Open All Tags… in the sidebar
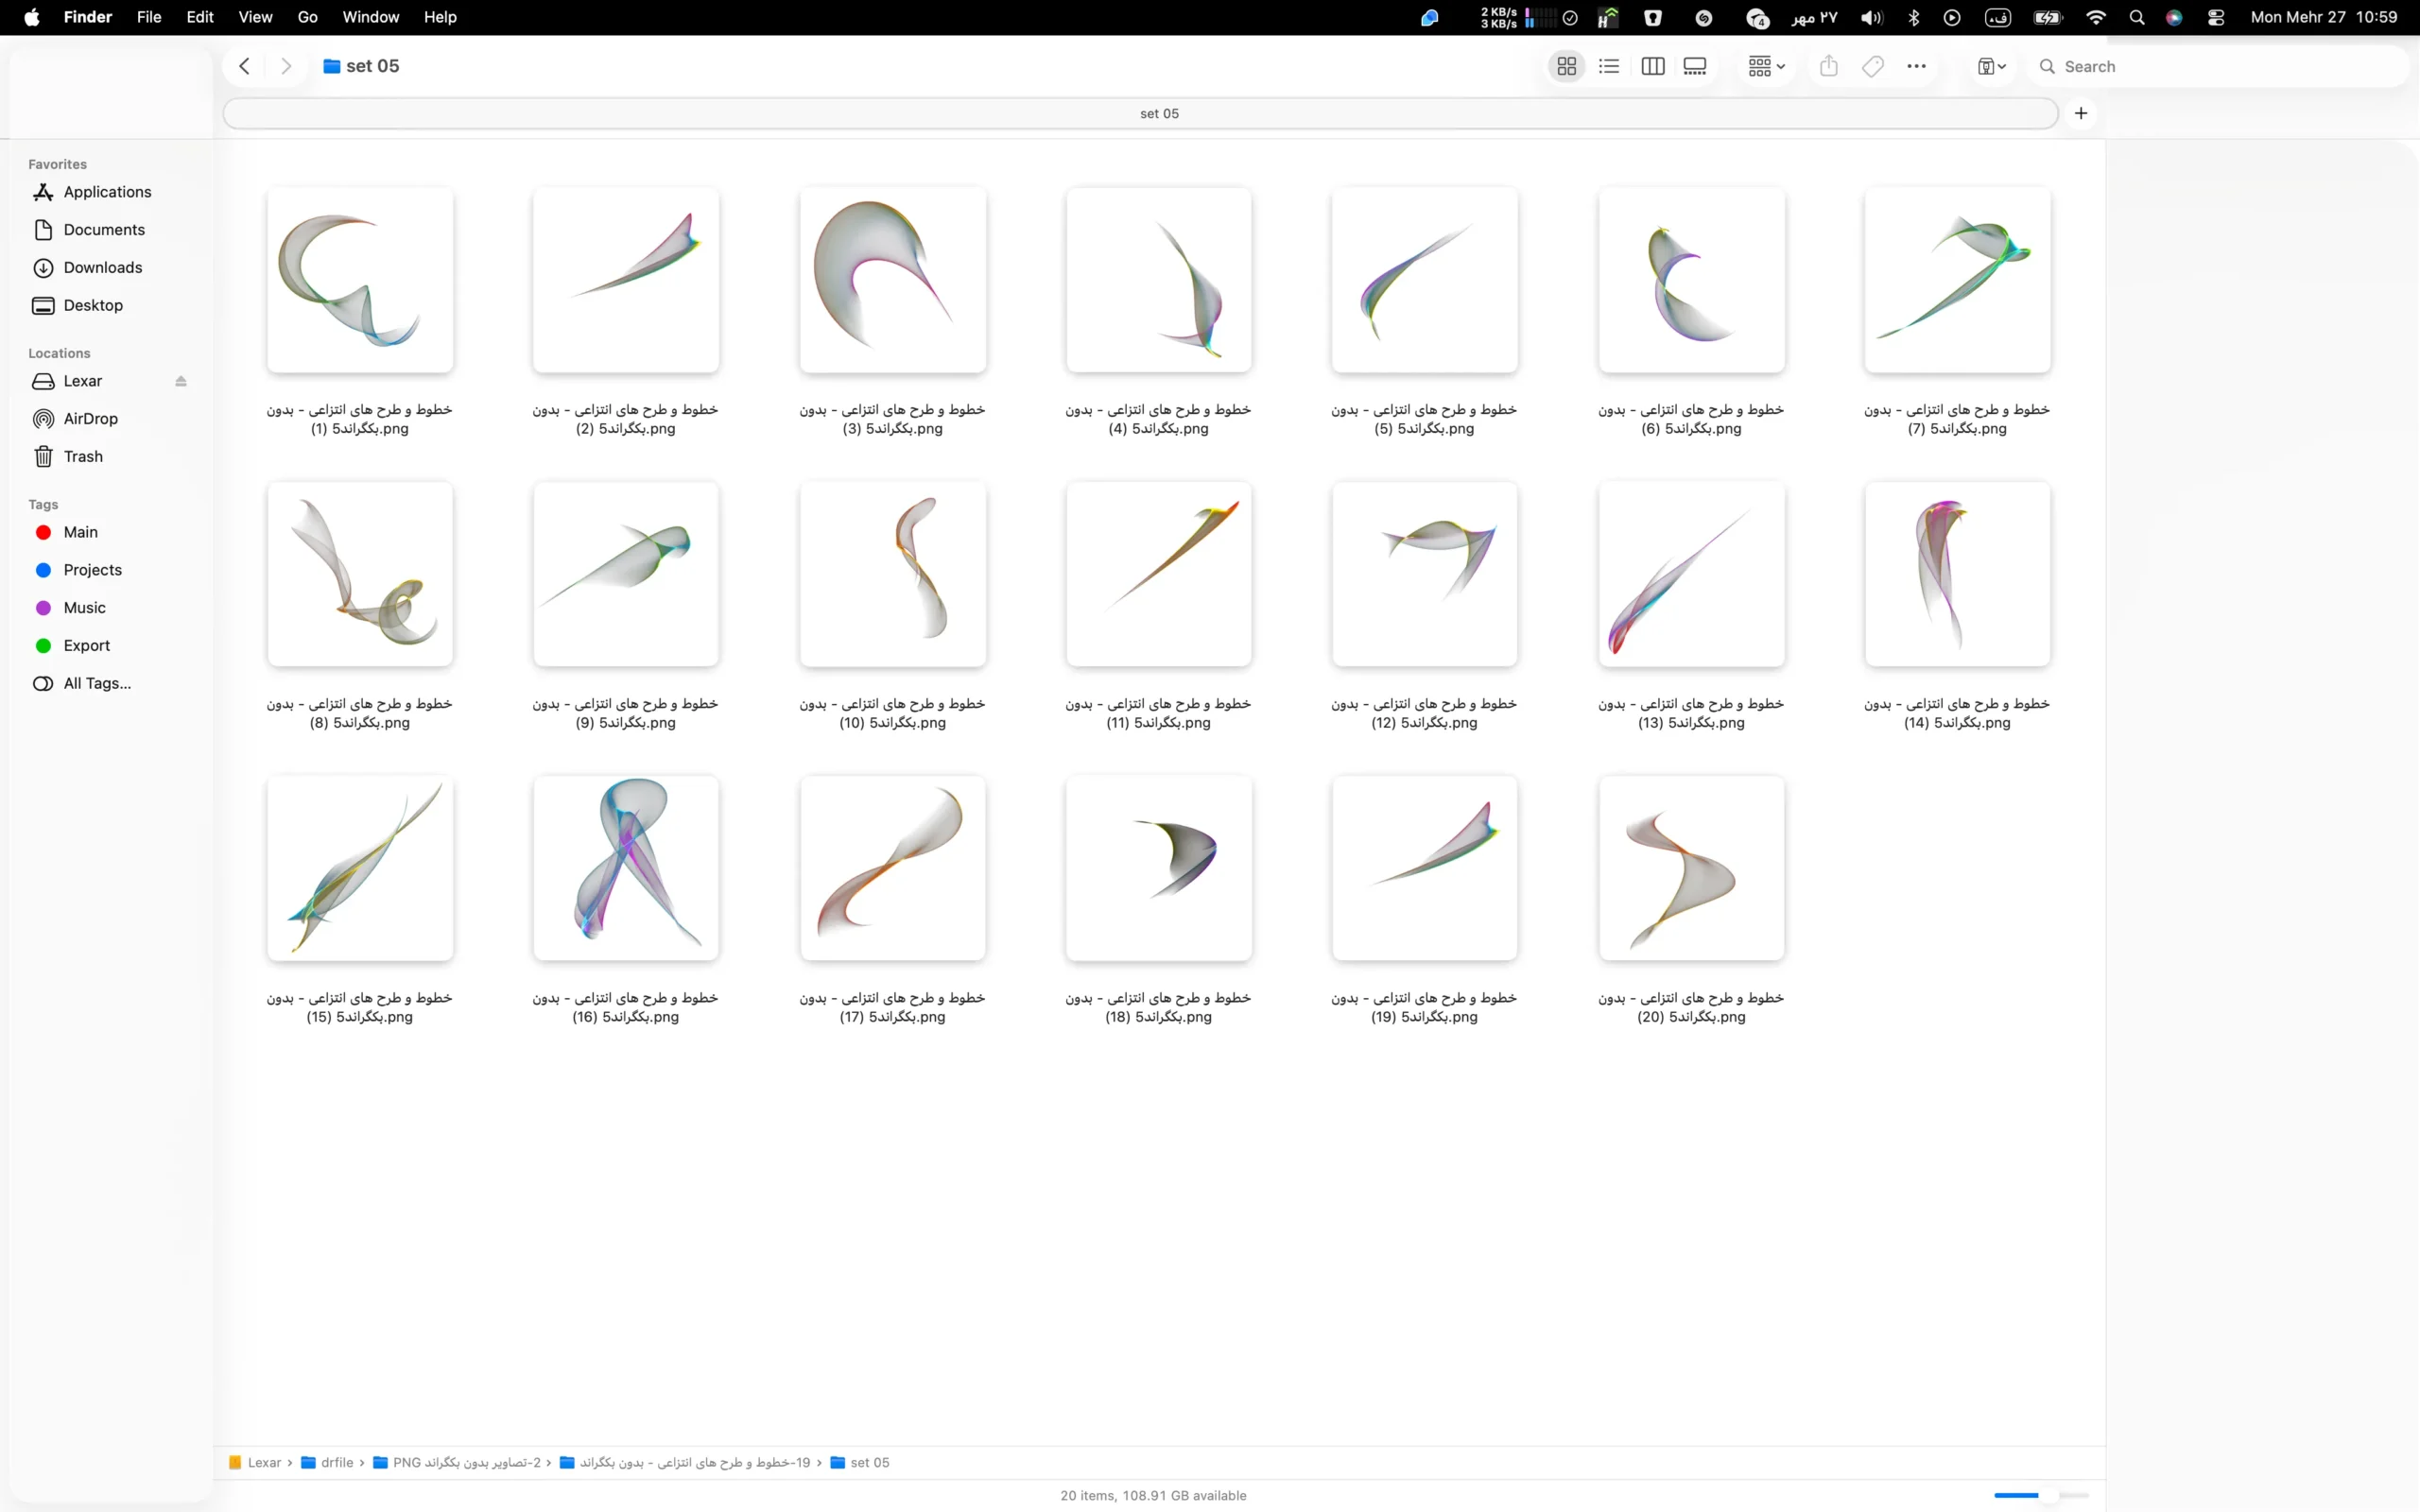This screenshot has height=1512, width=2420. tap(96, 684)
